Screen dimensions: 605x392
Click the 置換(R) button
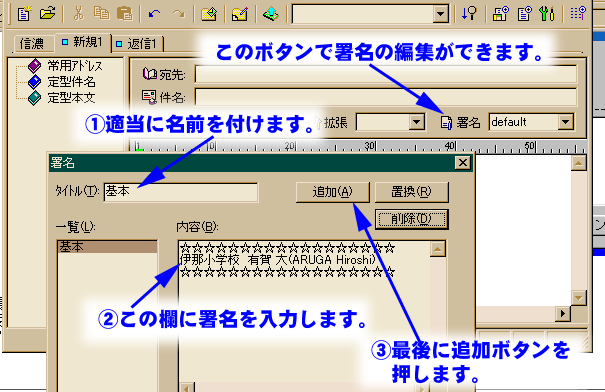411,192
